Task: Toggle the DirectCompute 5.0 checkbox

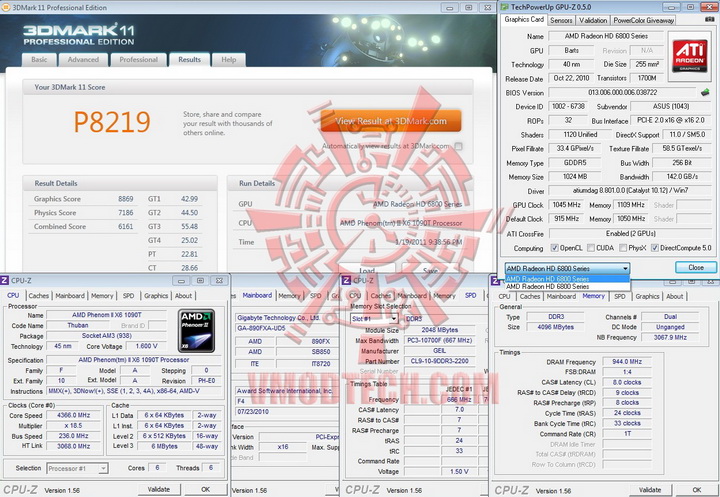Action: click(655, 248)
